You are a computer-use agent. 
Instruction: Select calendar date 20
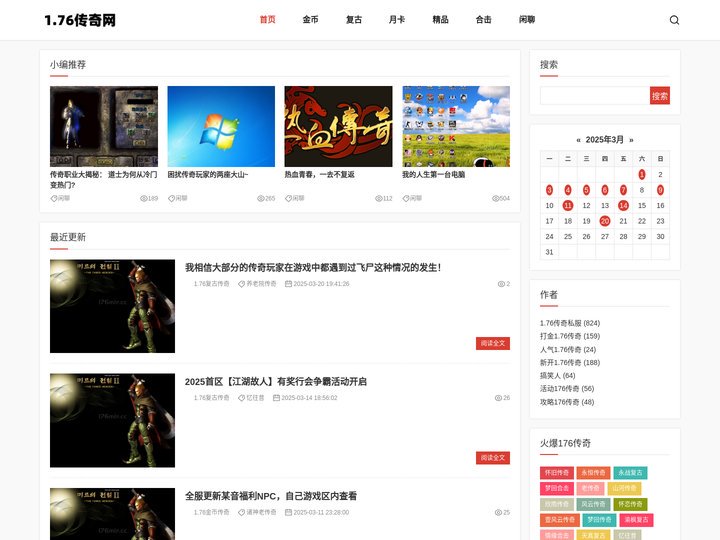coord(605,221)
